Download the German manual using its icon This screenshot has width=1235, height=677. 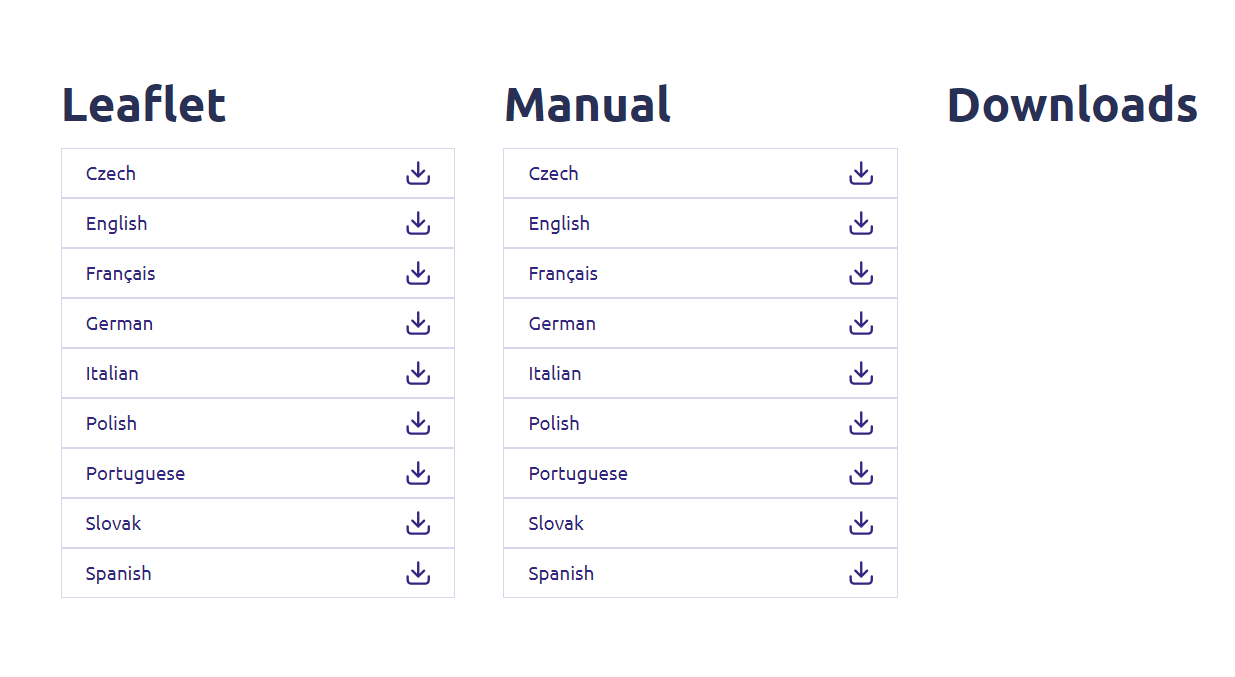pos(861,323)
